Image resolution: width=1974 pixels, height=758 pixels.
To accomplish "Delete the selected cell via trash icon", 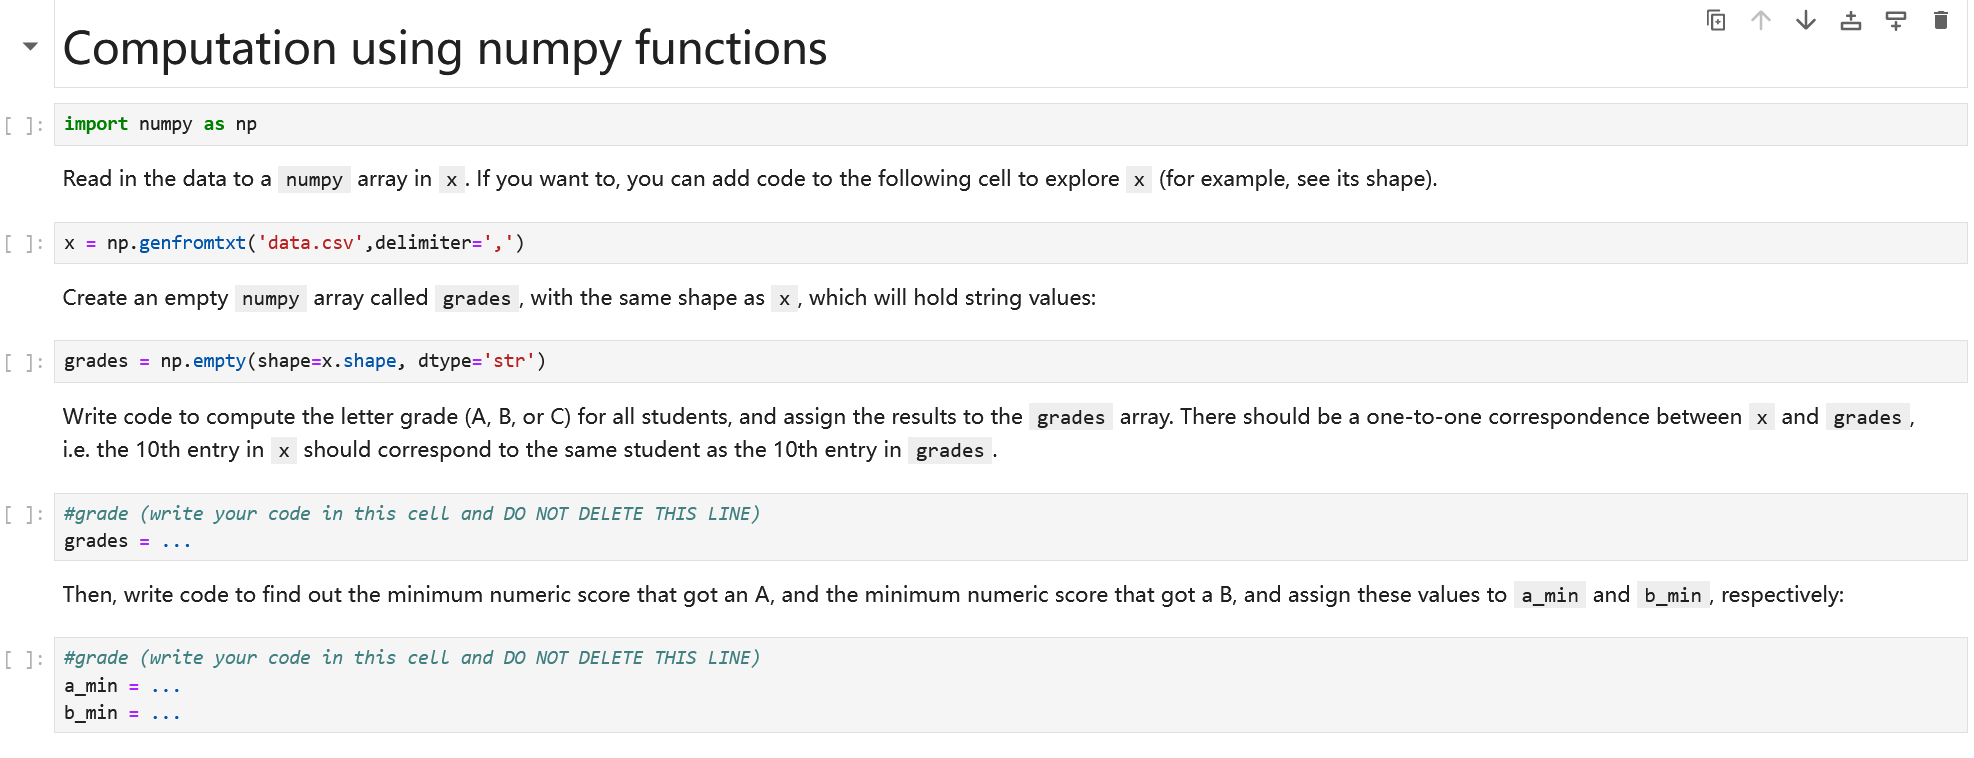I will (1940, 20).
